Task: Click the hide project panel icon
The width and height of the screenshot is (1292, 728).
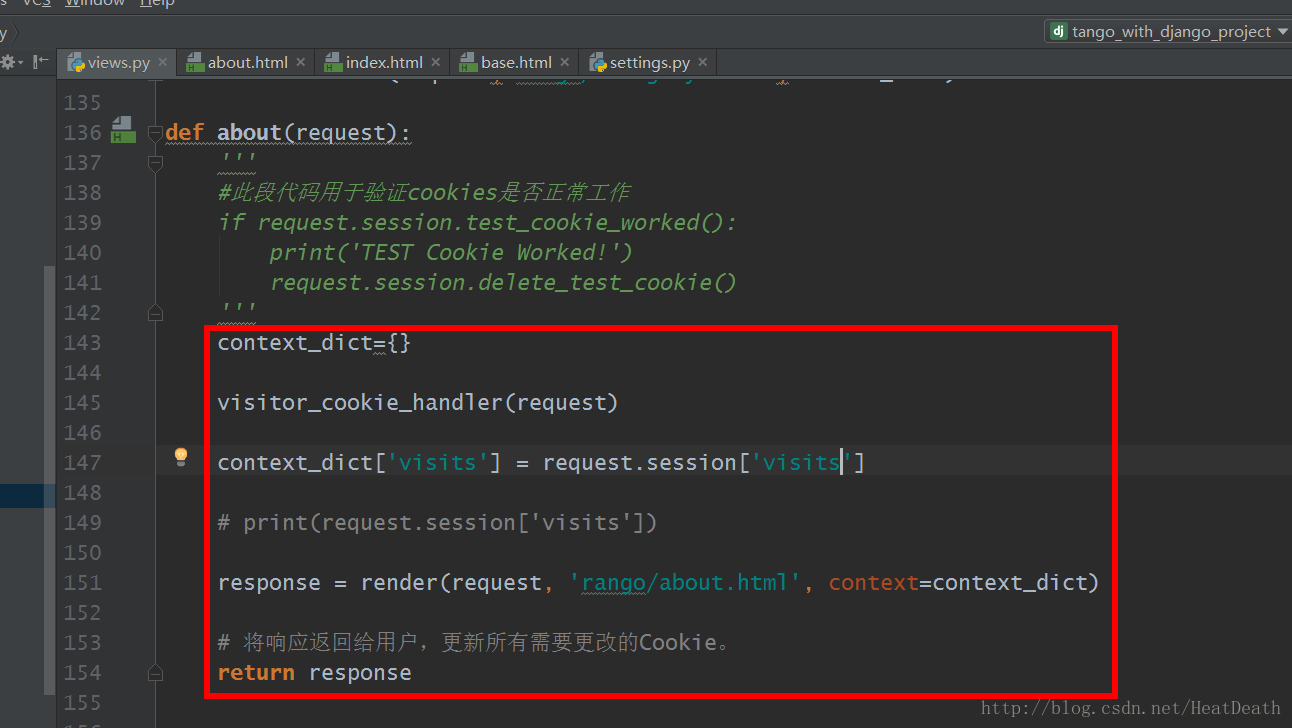Action: pyautogui.click(x=40, y=62)
